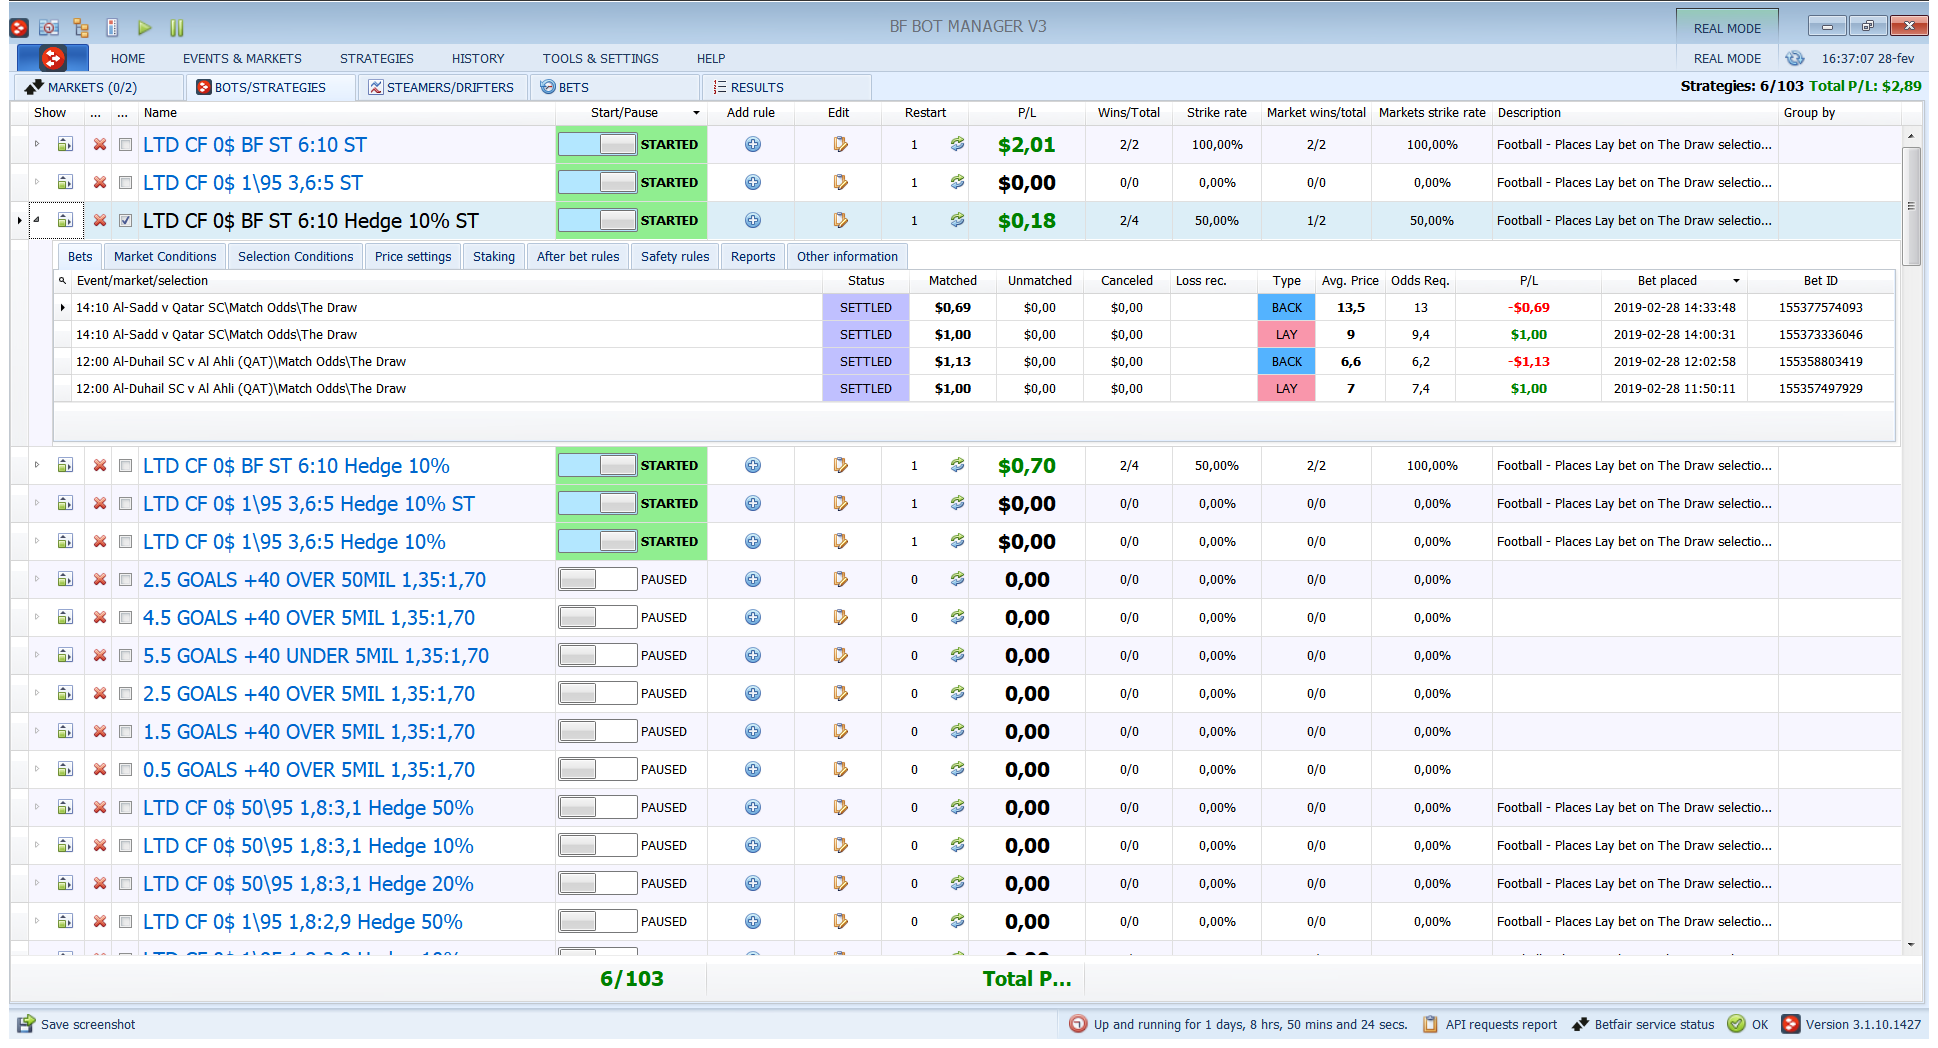Edit strategy 2.5 GOALS +40 OVER 50MIL

point(840,579)
